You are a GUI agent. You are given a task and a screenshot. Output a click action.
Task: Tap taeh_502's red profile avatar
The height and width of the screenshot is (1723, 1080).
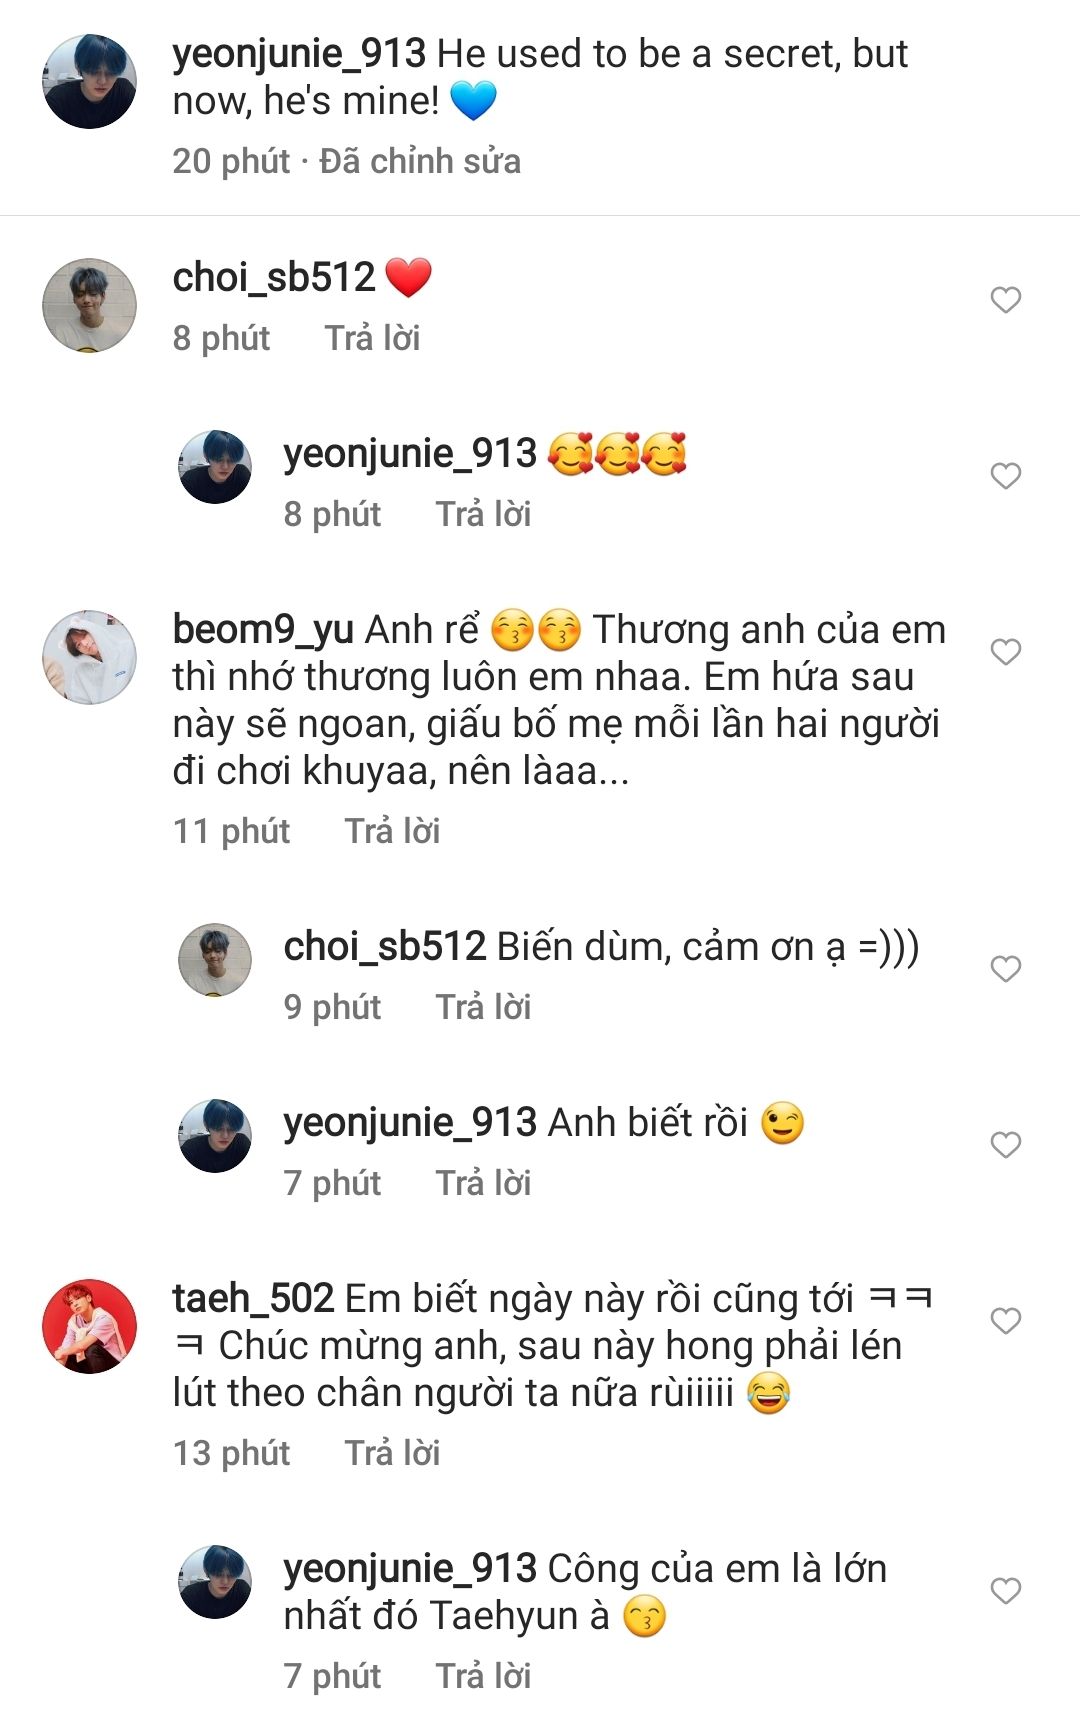[x=89, y=1326]
